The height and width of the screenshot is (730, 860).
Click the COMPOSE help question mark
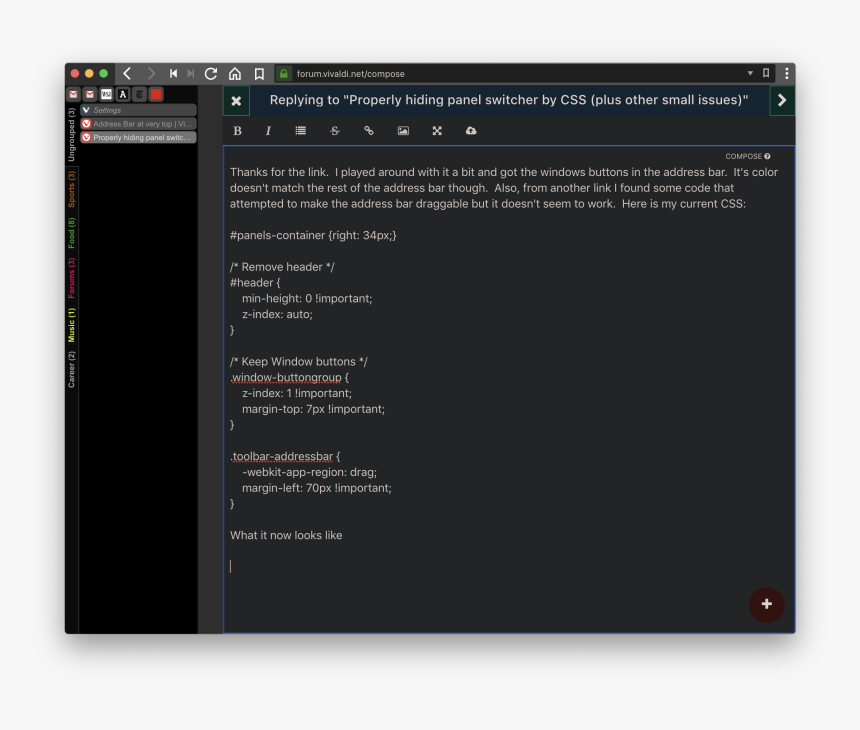click(767, 156)
